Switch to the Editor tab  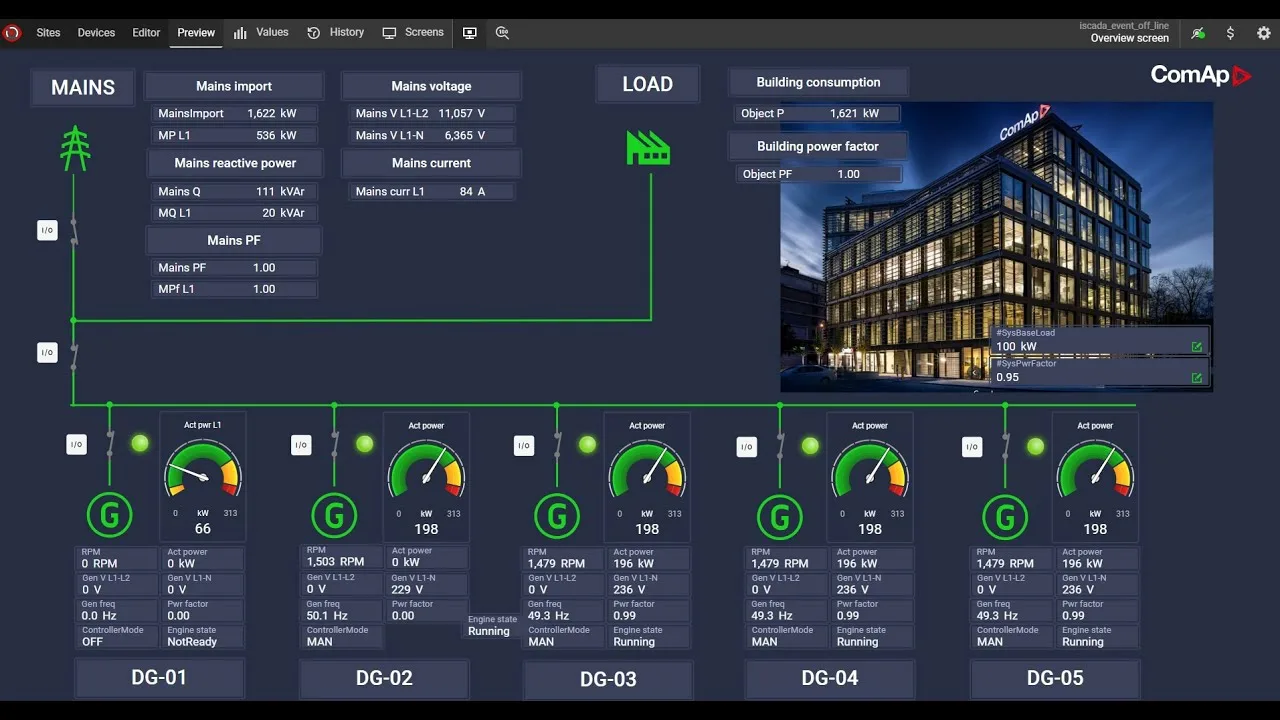pyautogui.click(x=146, y=33)
